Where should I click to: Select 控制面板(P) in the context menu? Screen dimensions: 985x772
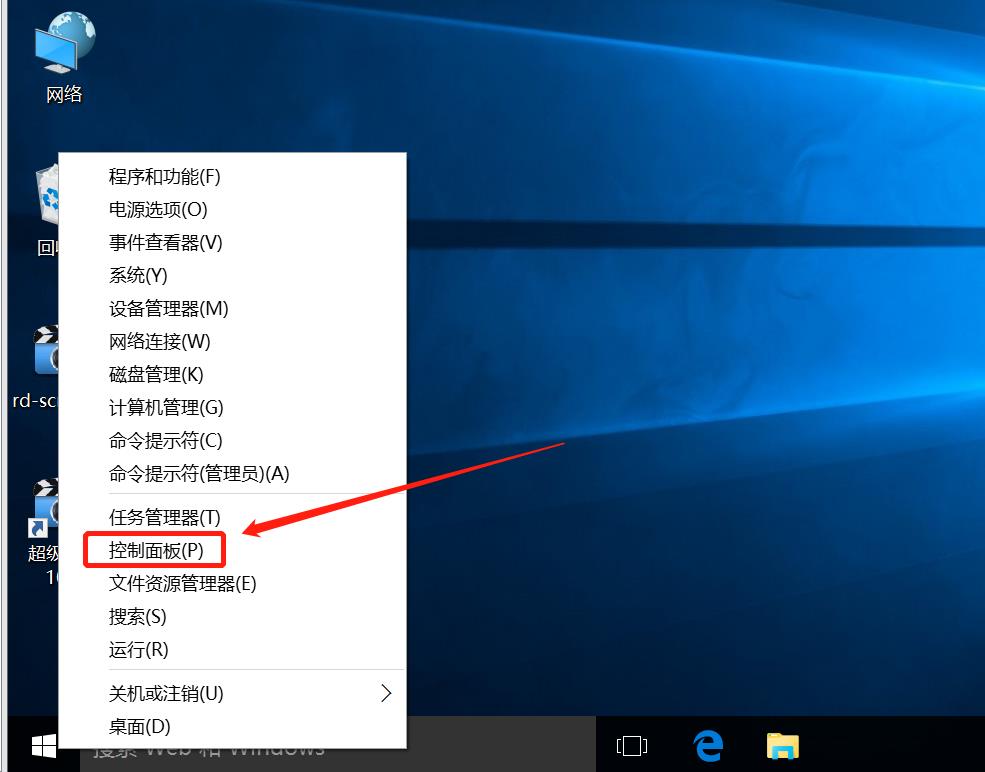click(x=156, y=550)
